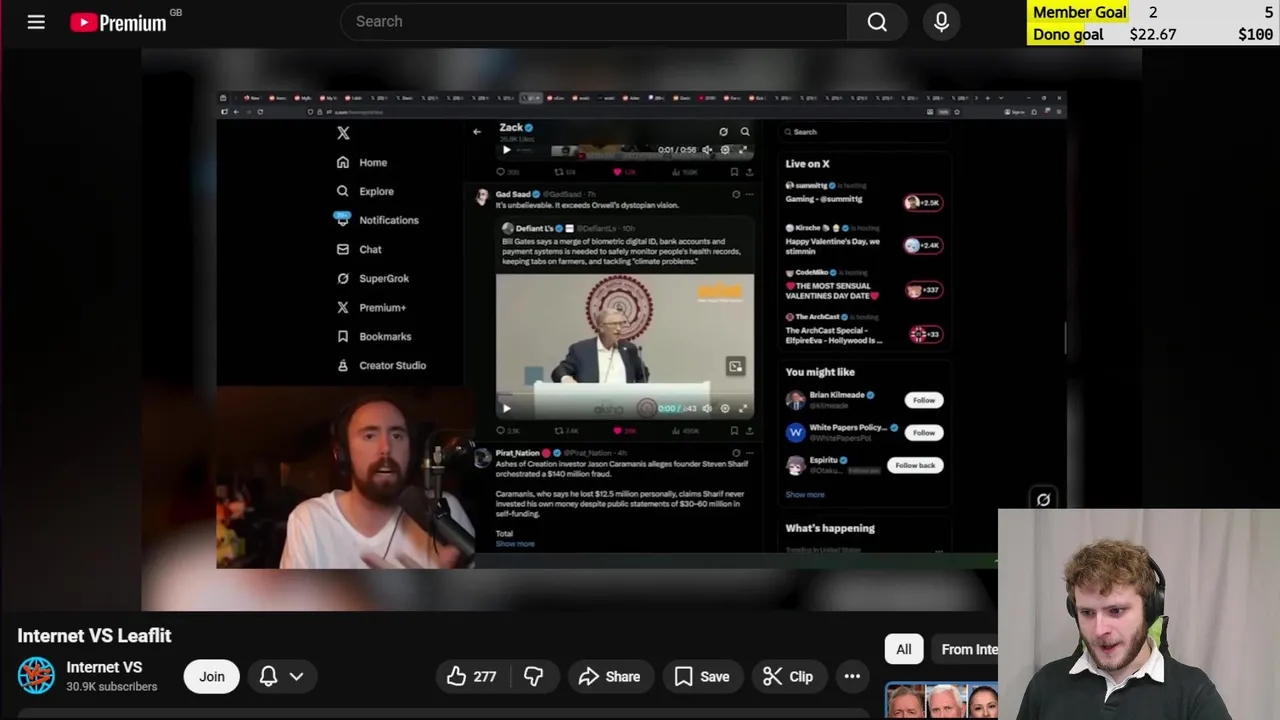Screen dimensions: 1280x720
Task: Create a clip with the scissors Clip button
Action: [788, 677]
